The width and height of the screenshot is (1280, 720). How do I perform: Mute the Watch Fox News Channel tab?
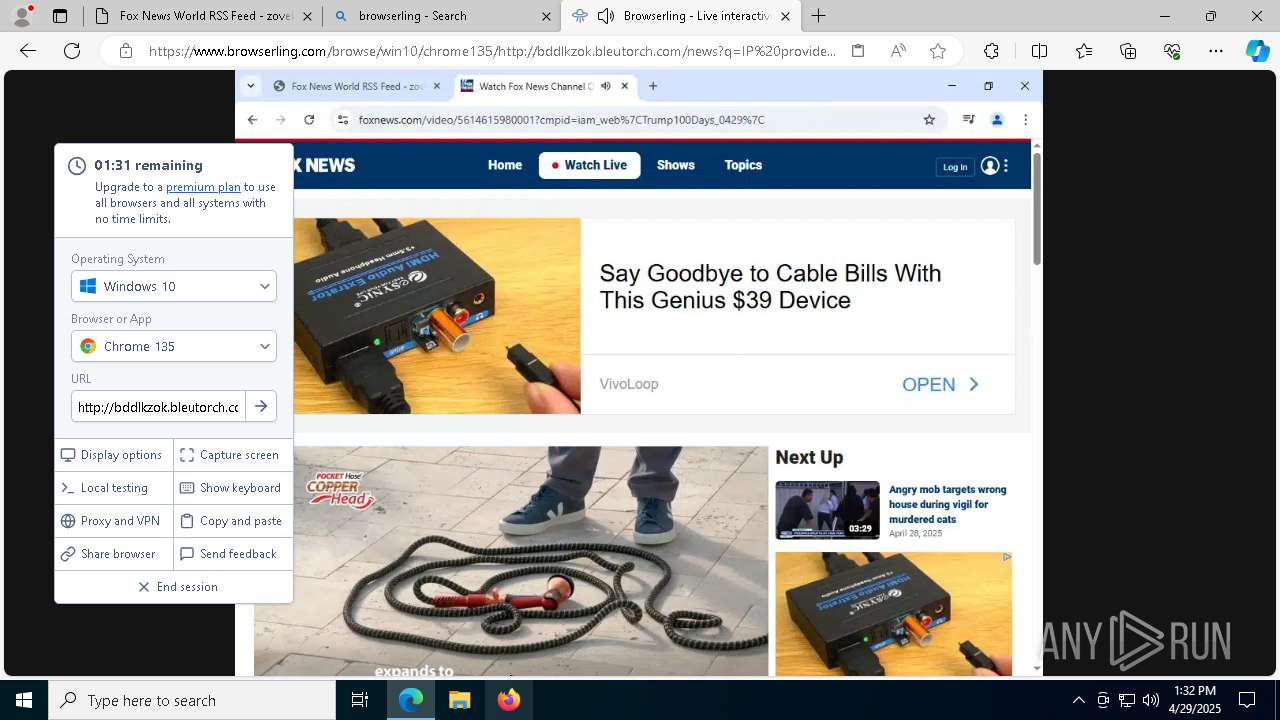coord(605,86)
